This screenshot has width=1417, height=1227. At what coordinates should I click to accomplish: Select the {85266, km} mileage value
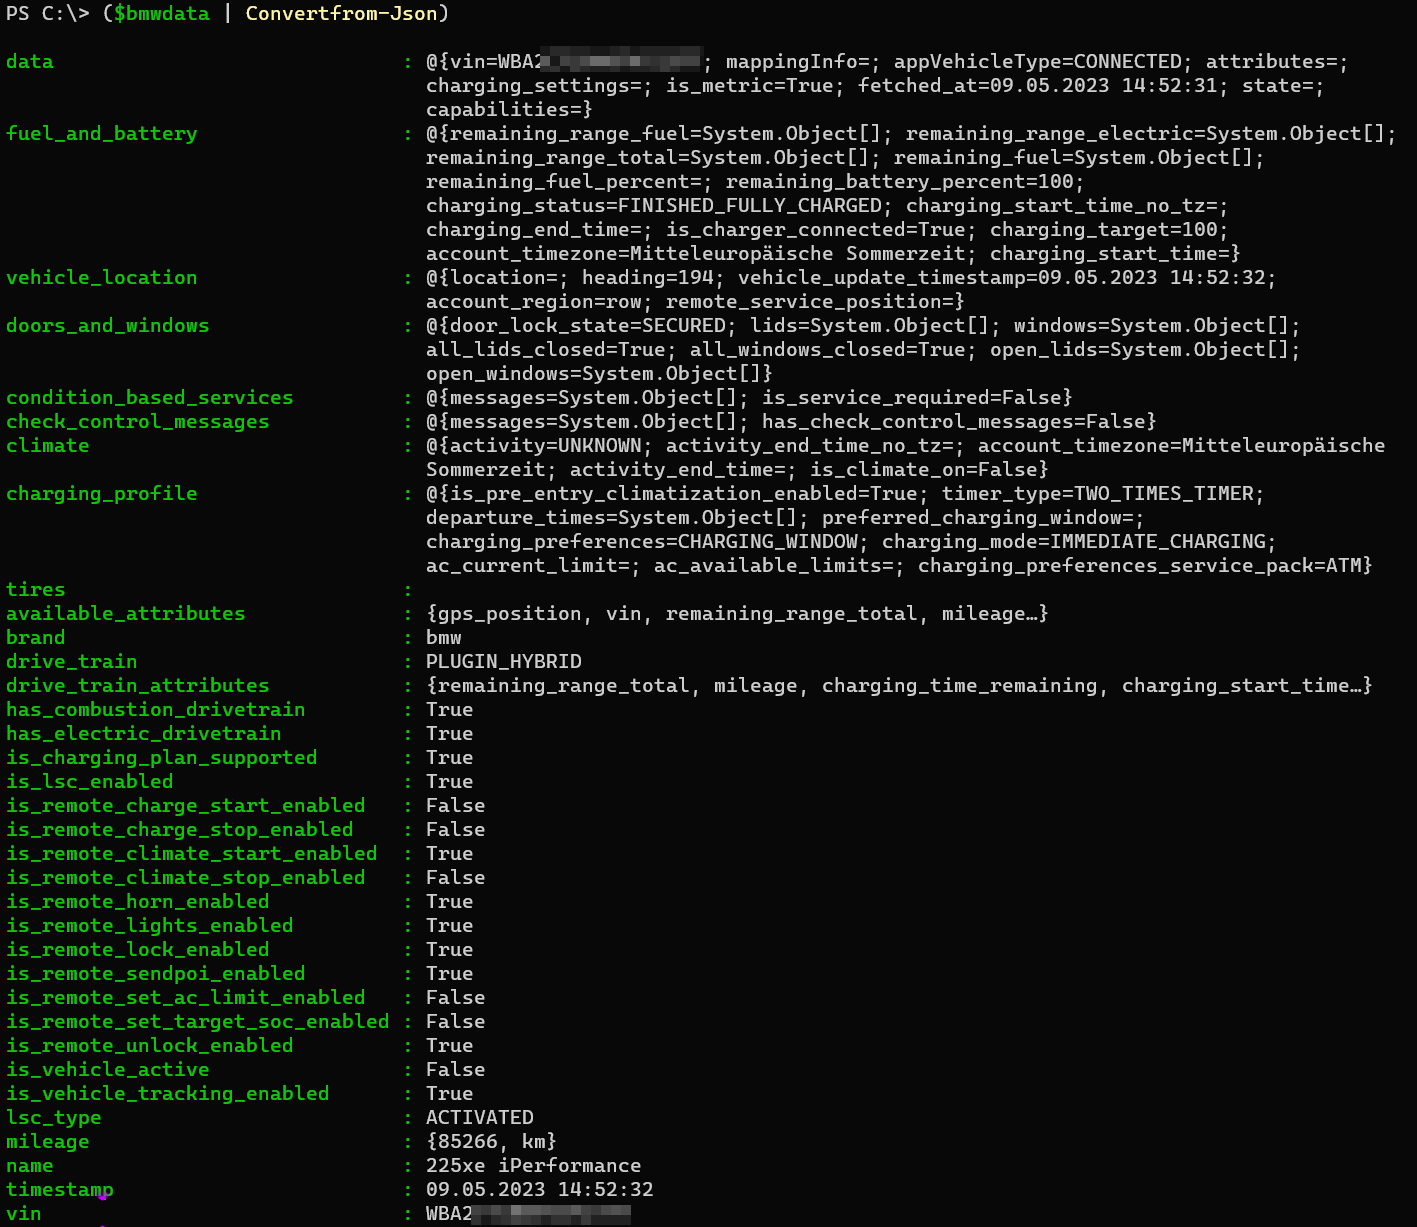coord(492,1141)
